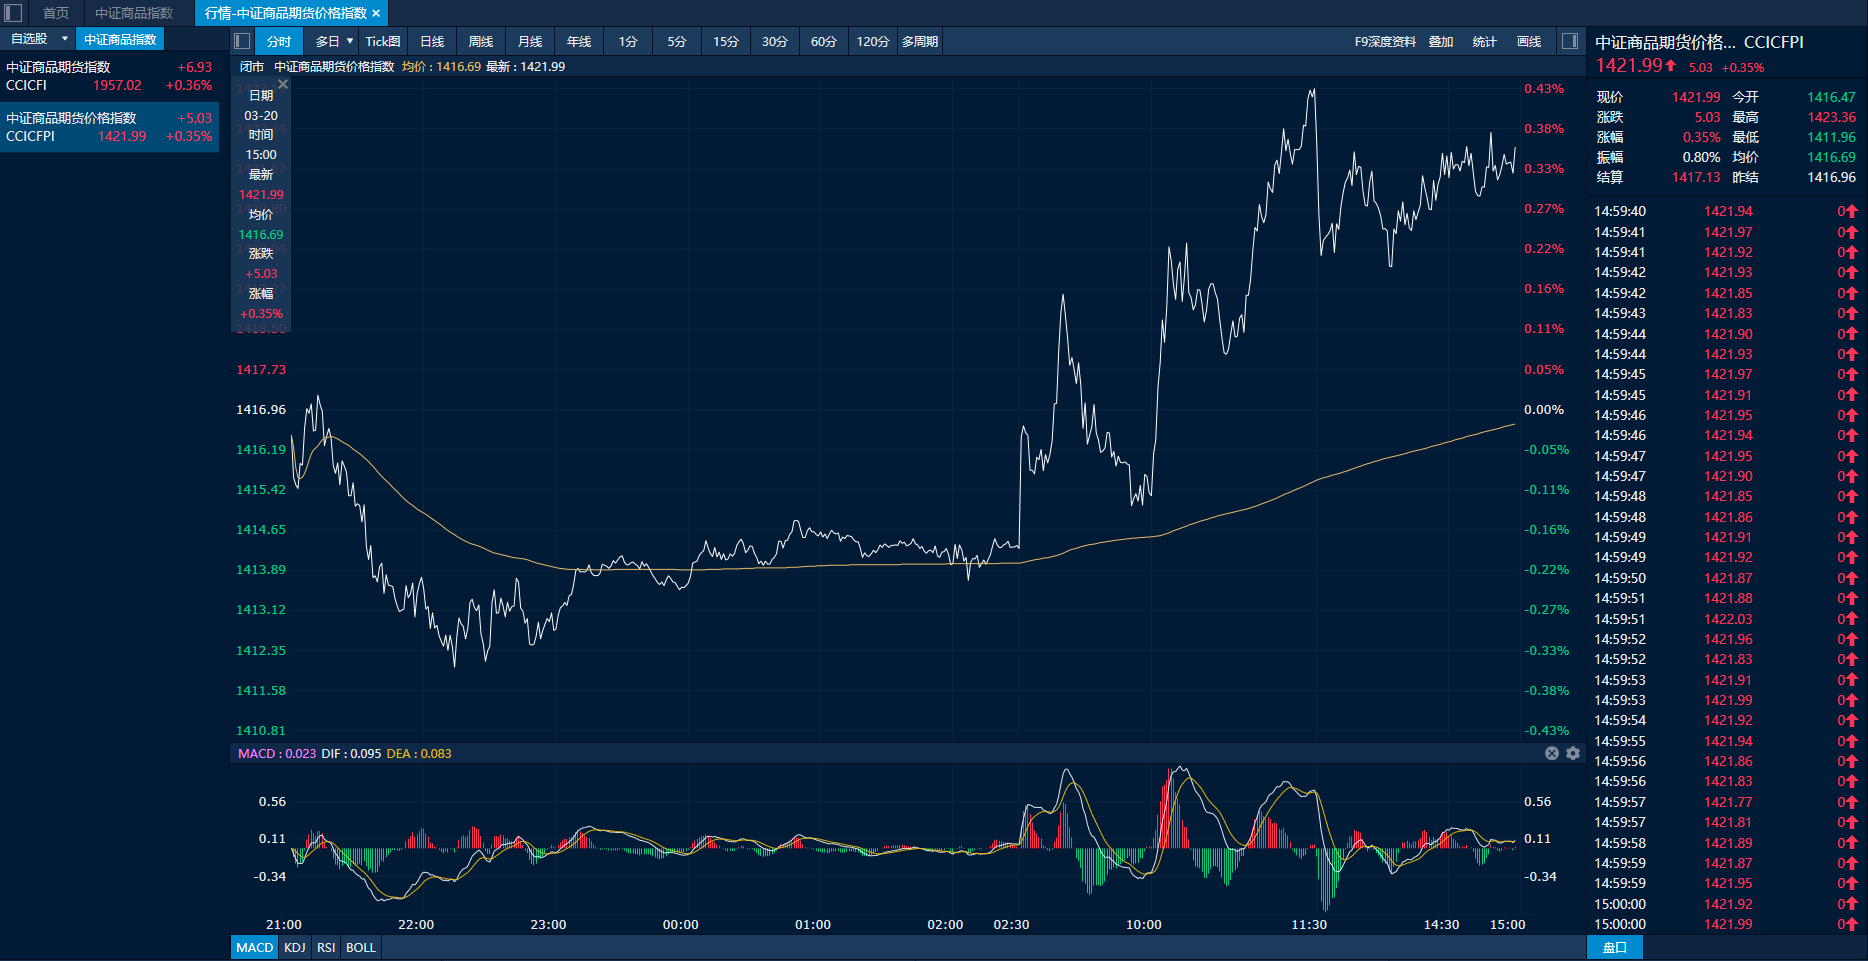This screenshot has width=1868, height=961.
Task: Click the header title 中证商品期货价格... CCICFPI
Action: (1699, 42)
